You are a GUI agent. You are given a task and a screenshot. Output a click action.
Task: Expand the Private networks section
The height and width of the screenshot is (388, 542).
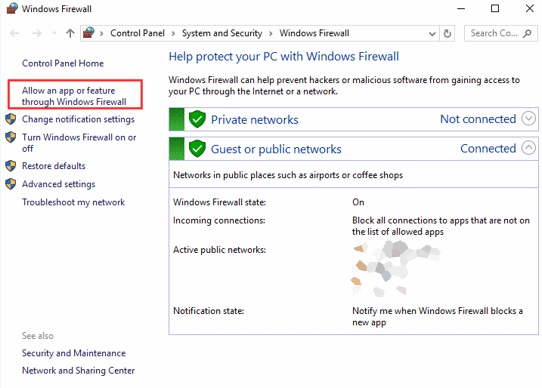[529, 119]
